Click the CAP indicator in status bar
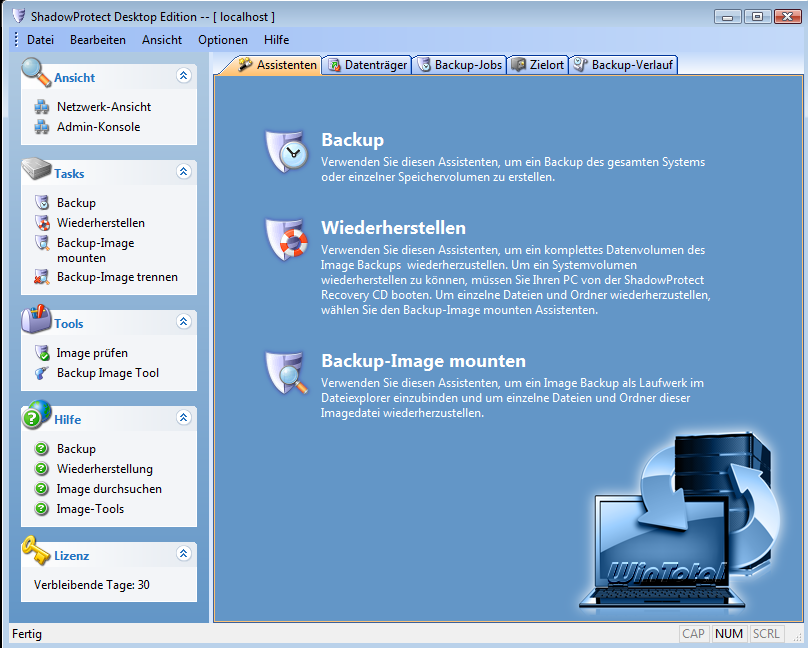The image size is (808, 648). pyautogui.click(x=693, y=634)
